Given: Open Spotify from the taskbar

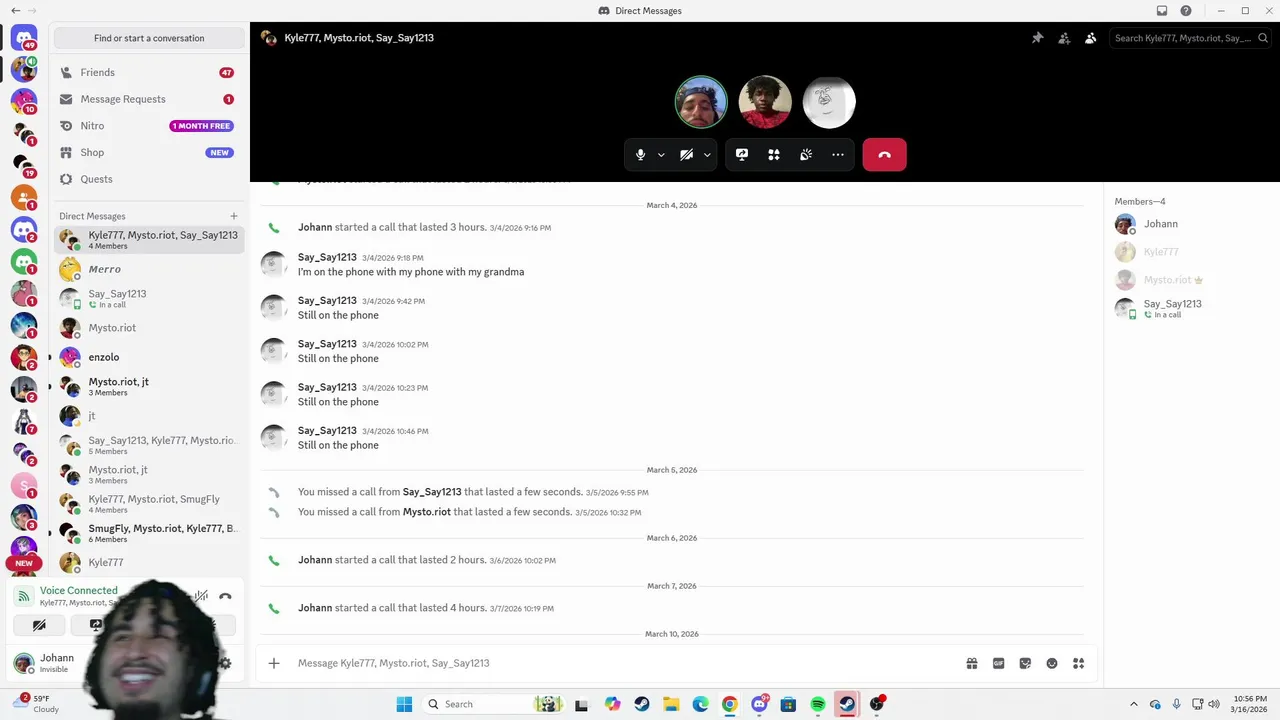Looking at the screenshot, I should tap(818, 704).
